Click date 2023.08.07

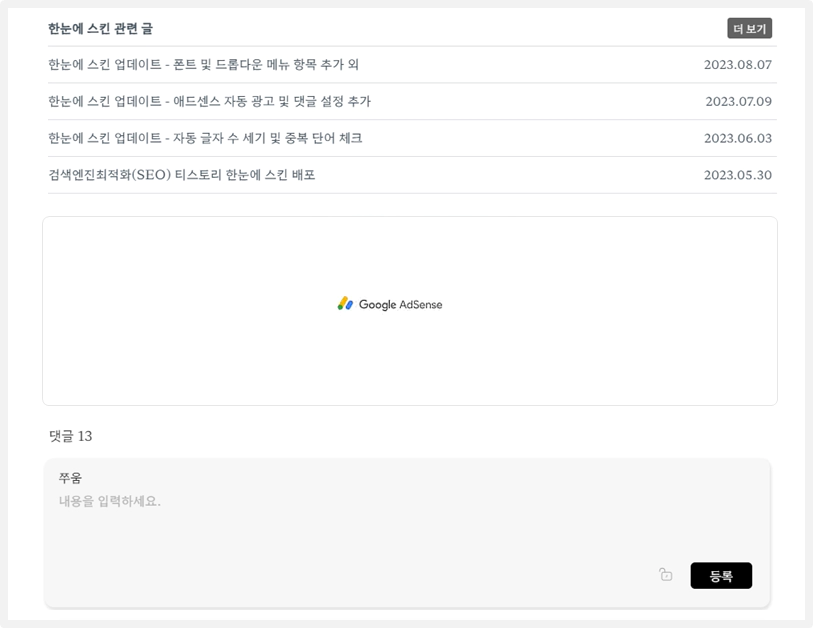[x=737, y=65]
